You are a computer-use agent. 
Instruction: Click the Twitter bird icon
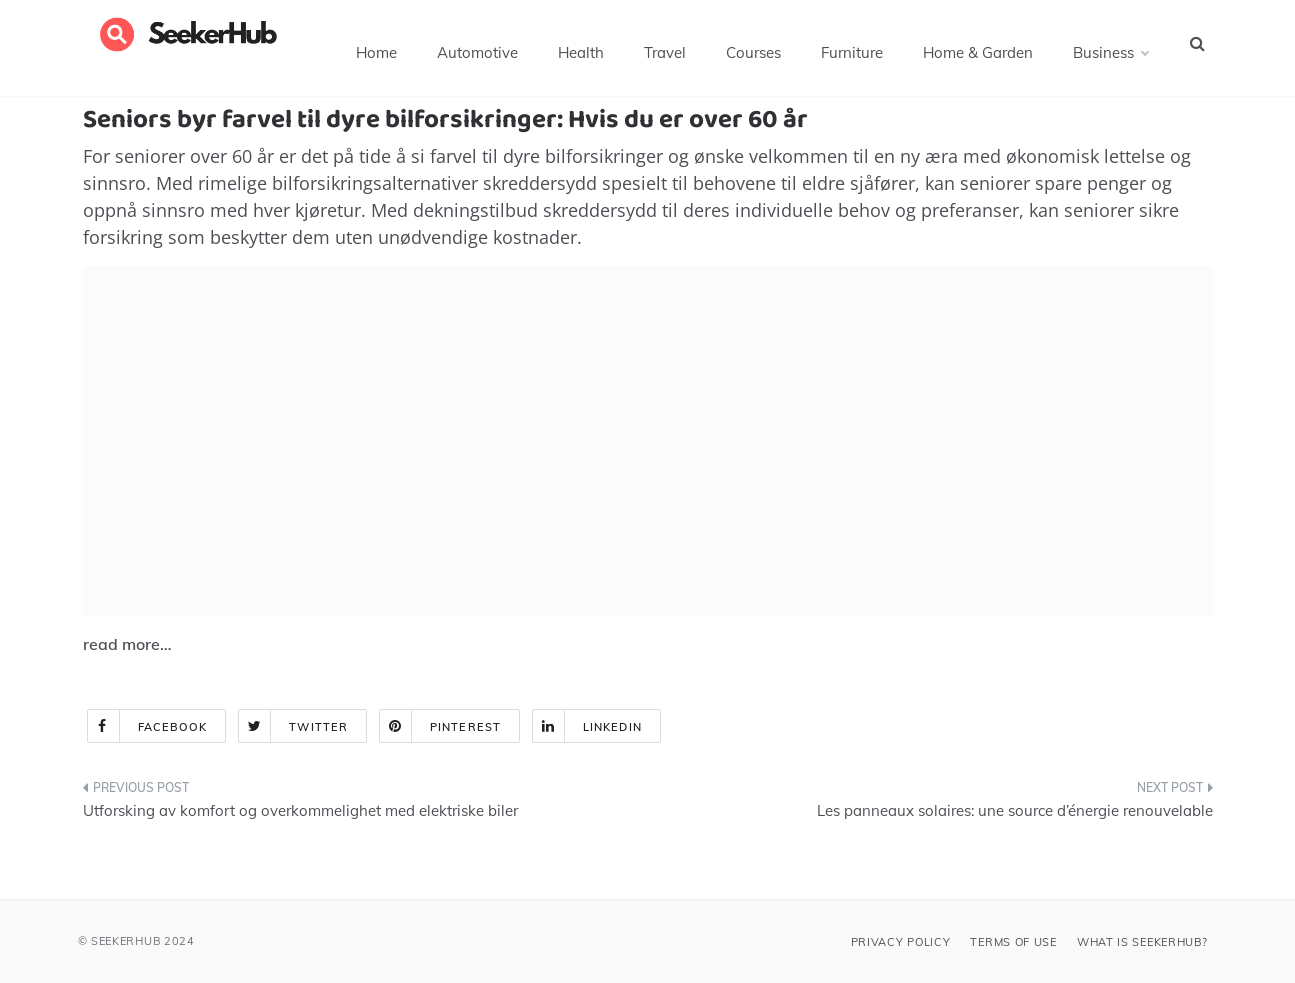254,726
